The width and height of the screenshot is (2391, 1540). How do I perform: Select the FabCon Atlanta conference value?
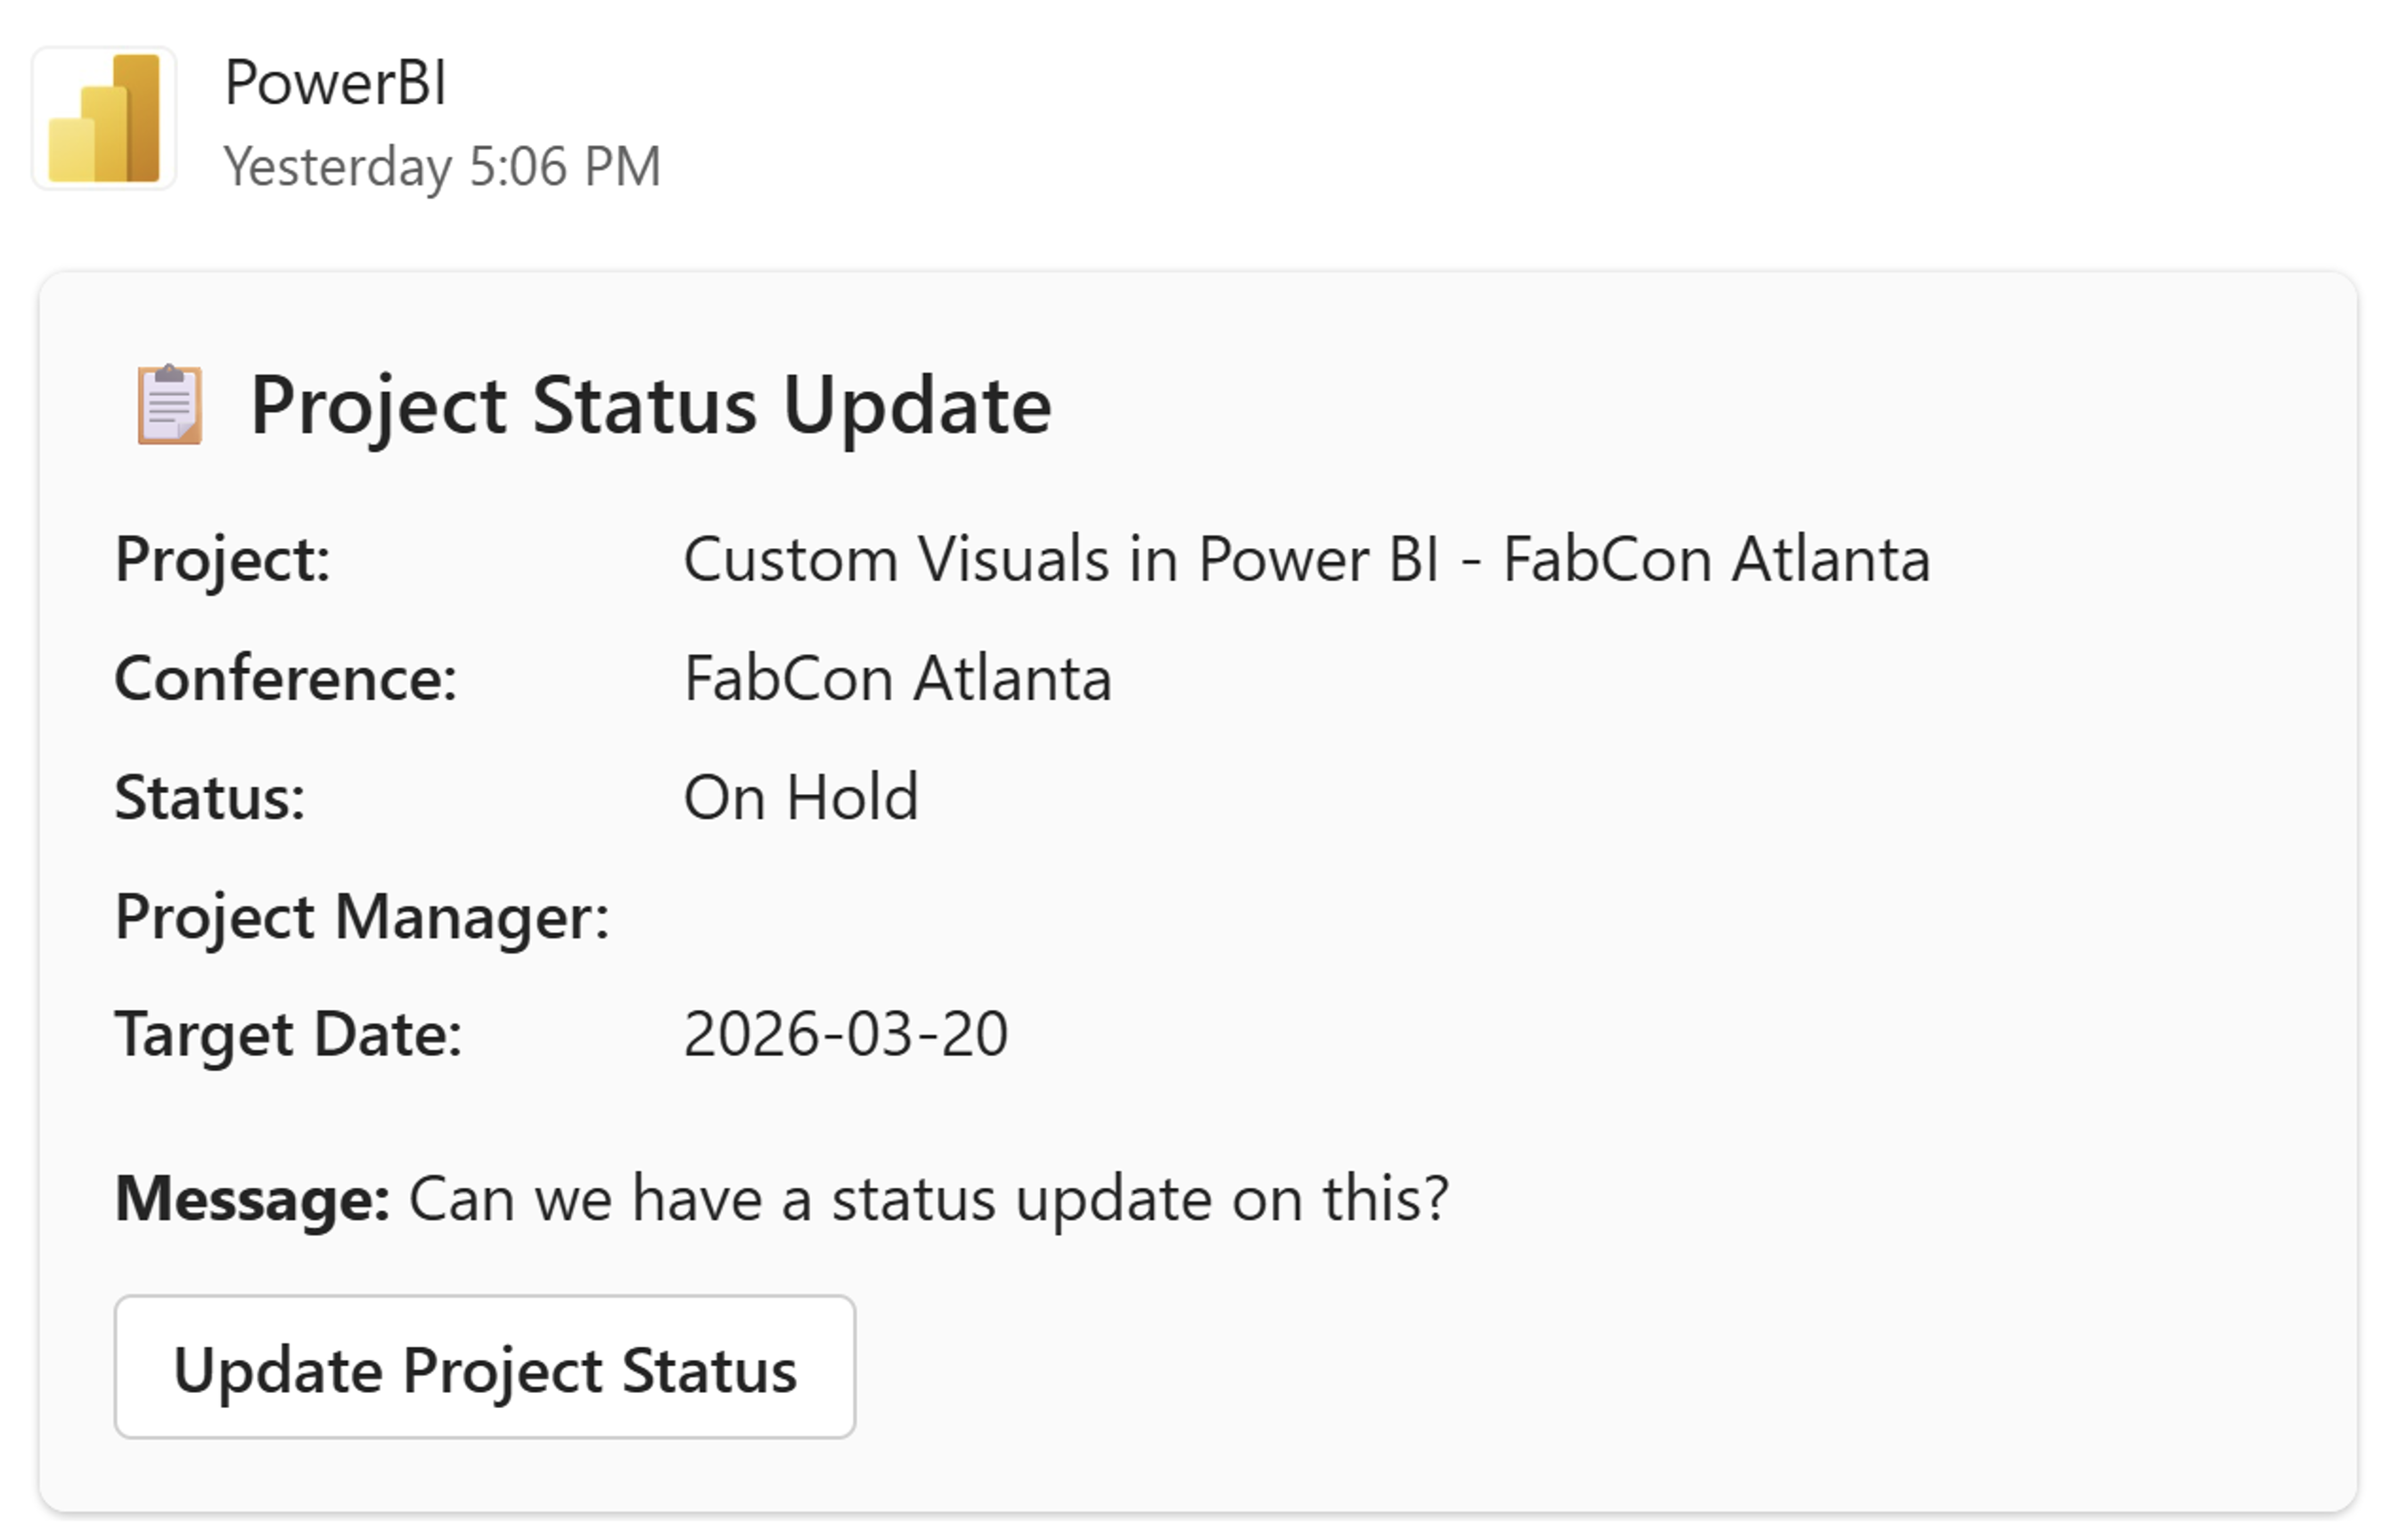pyautogui.click(x=897, y=678)
